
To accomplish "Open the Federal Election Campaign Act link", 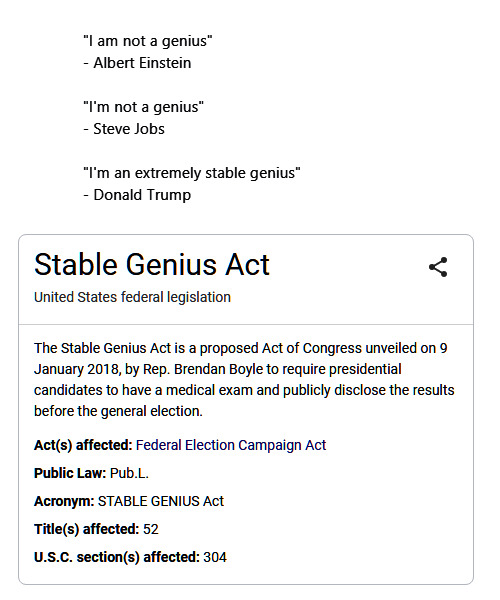I will point(231,445).
